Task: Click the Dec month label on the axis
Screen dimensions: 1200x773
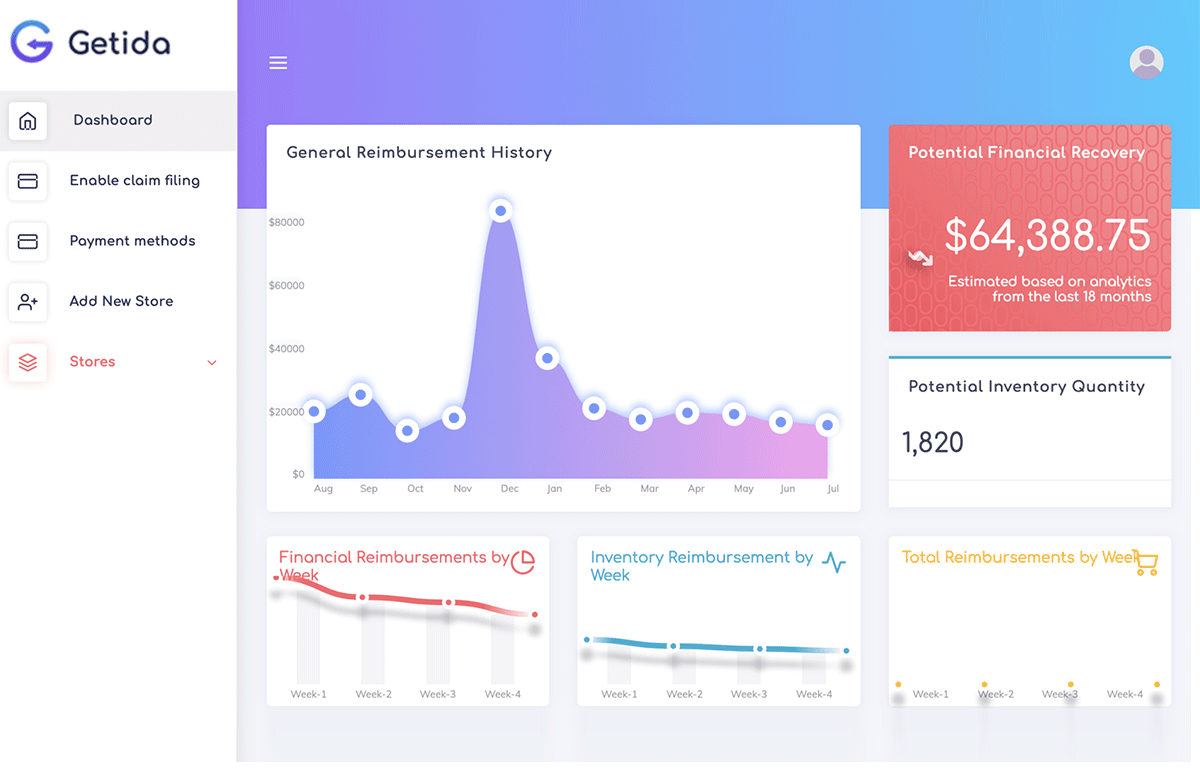Action: 510,489
